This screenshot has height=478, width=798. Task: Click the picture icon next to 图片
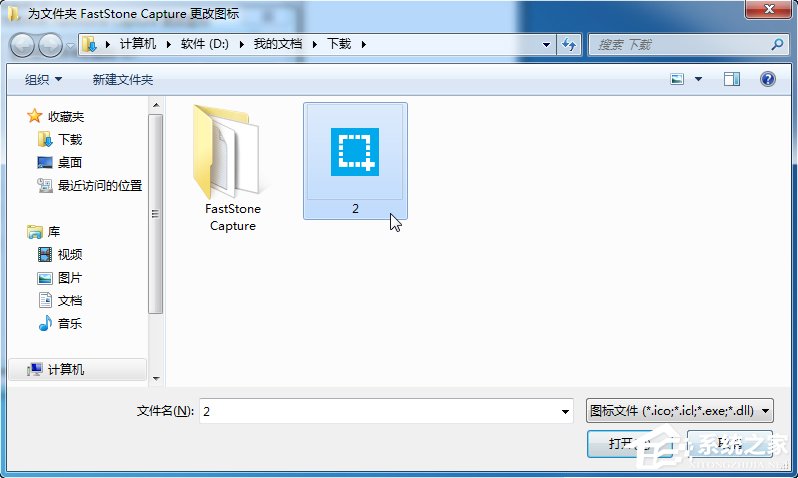tap(45, 278)
